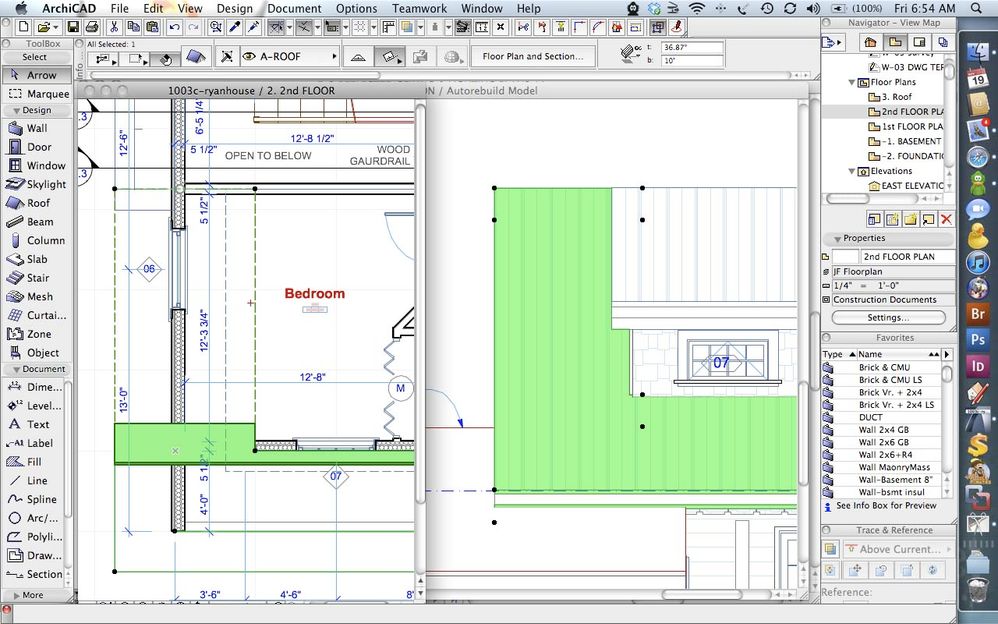Screen dimensions: 998x624
Task: Click the Save icon in toolbar
Action: (72, 27)
